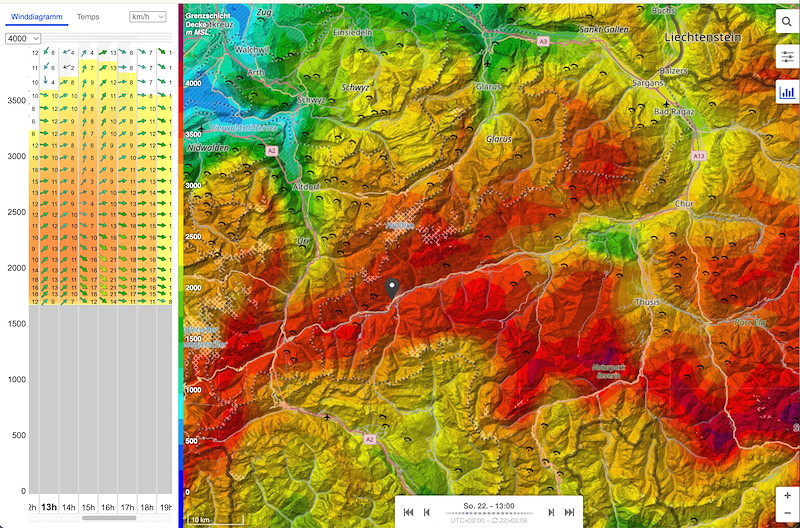800x528 pixels.
Task: Select the 17h hour label
Action: click(127, 507)
